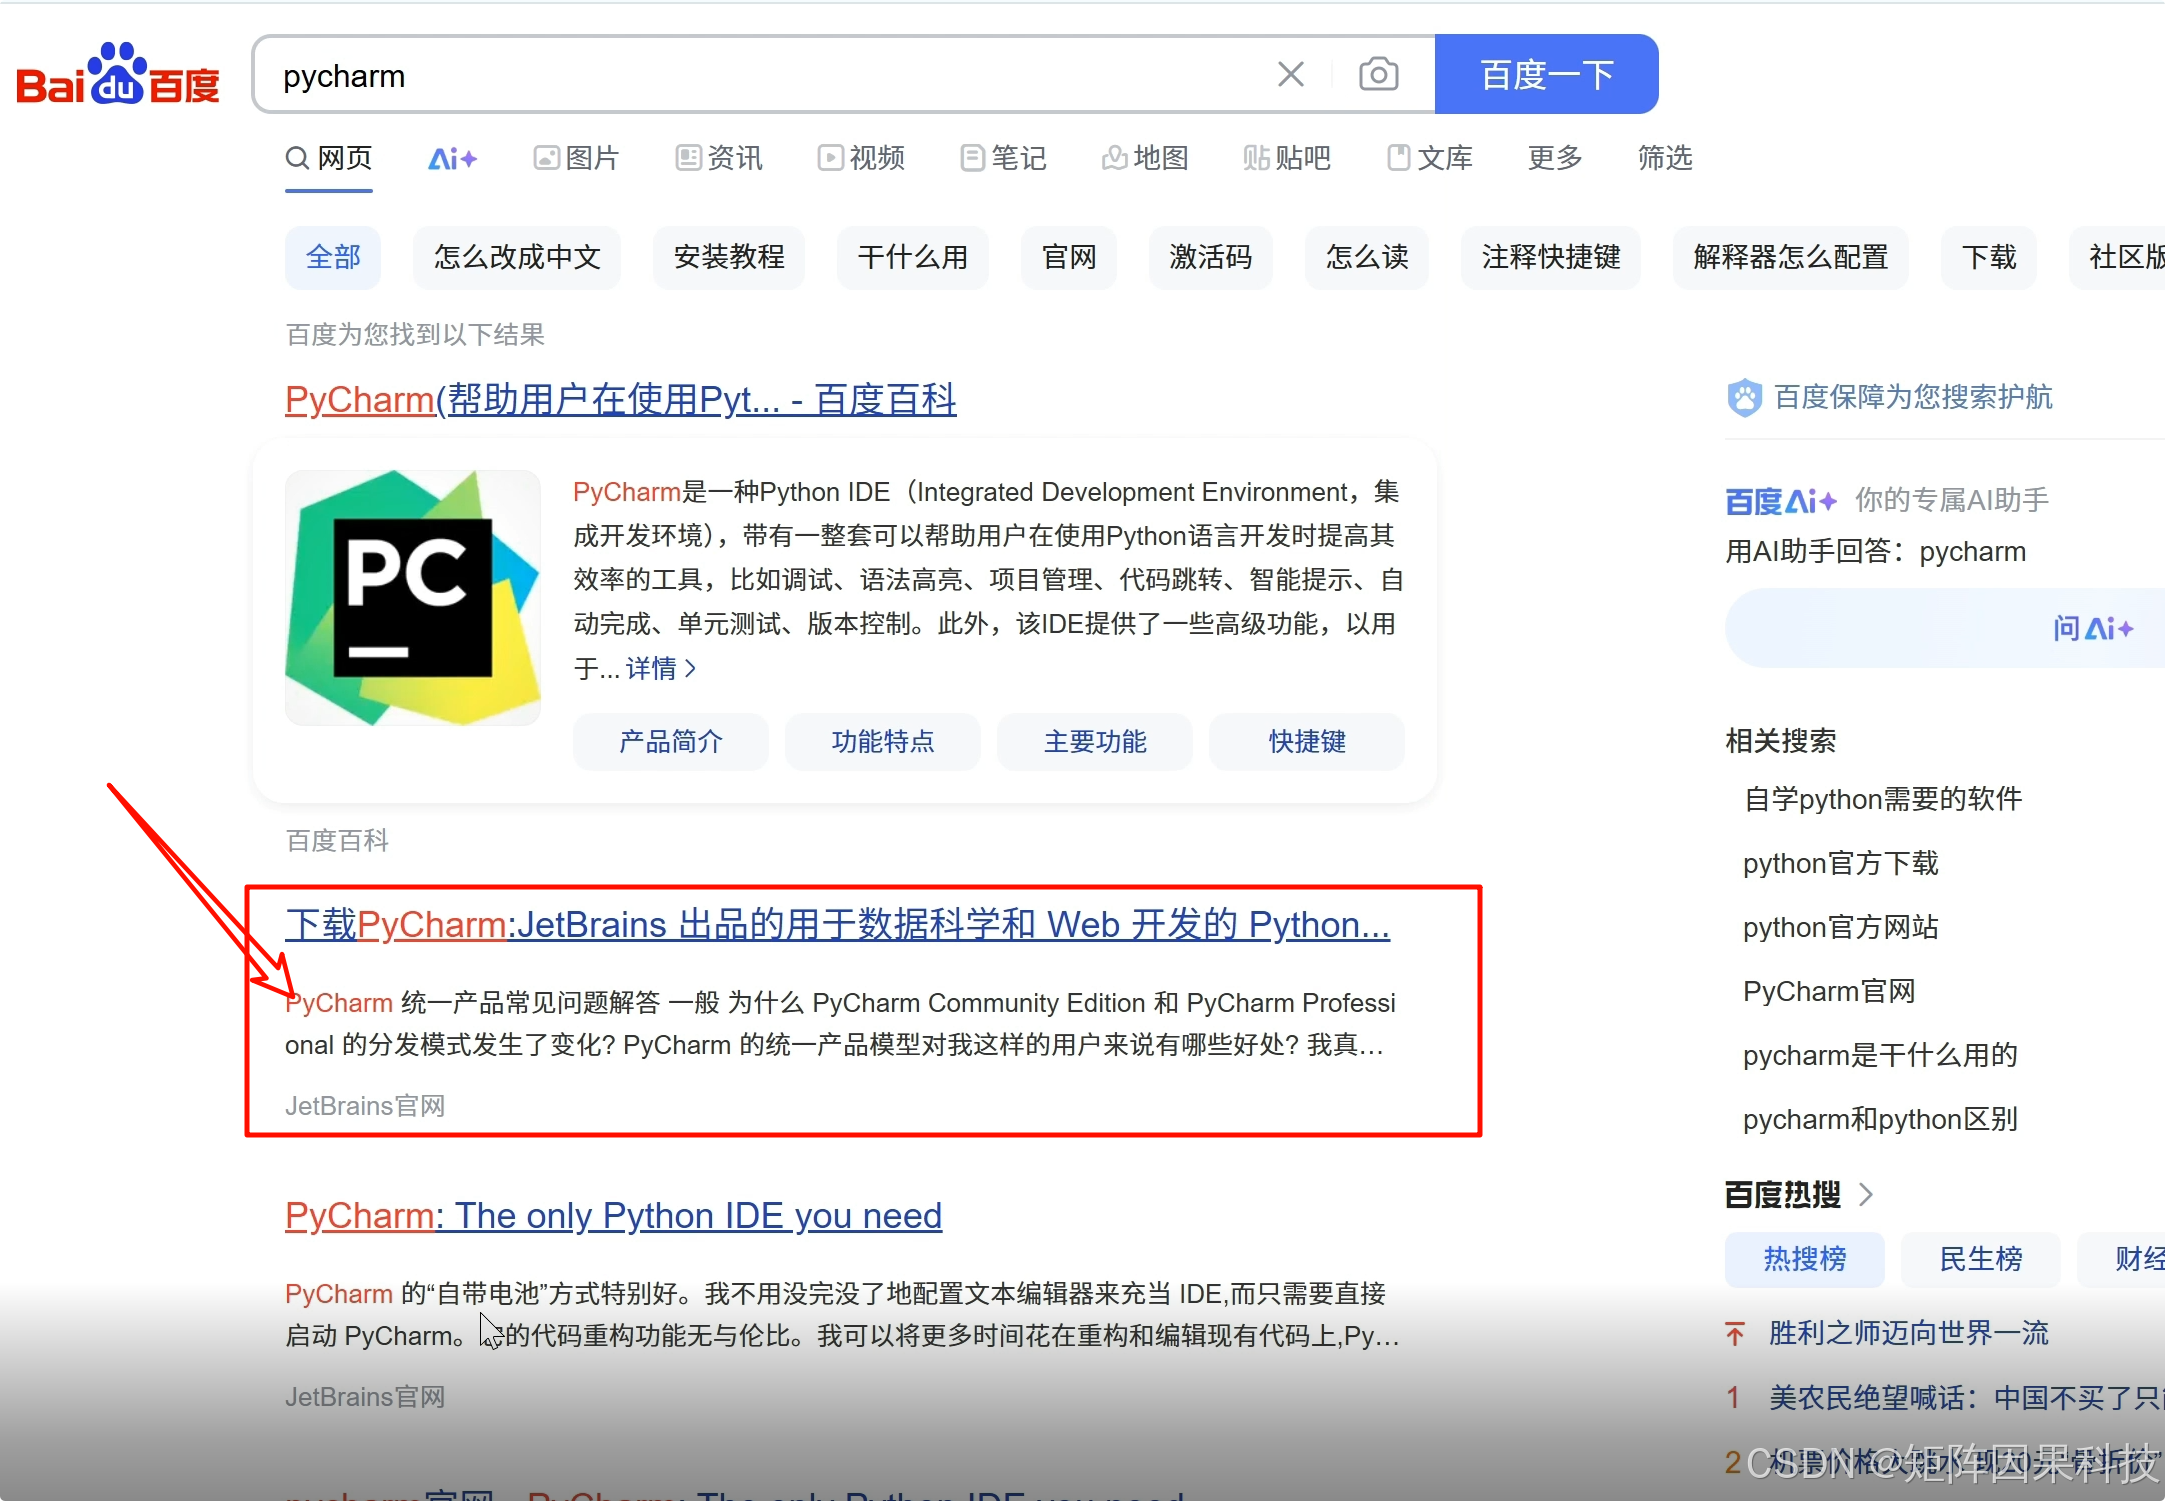The image size is (2165, 1501).
Task: Open related search PyCharm官网
Action: (1828, 991)
